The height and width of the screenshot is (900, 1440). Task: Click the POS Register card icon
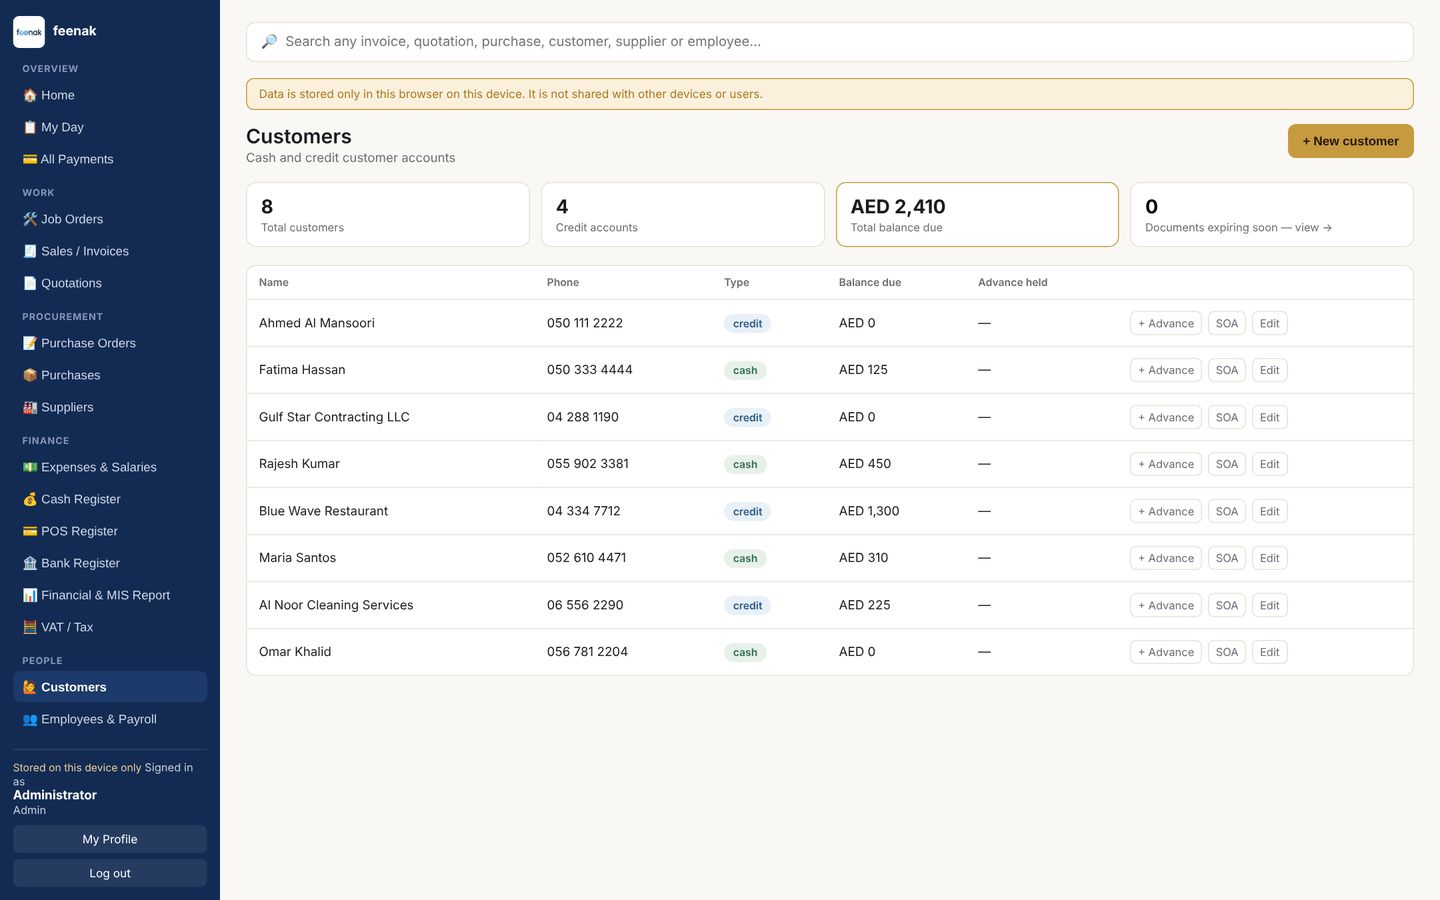point(30,531)
